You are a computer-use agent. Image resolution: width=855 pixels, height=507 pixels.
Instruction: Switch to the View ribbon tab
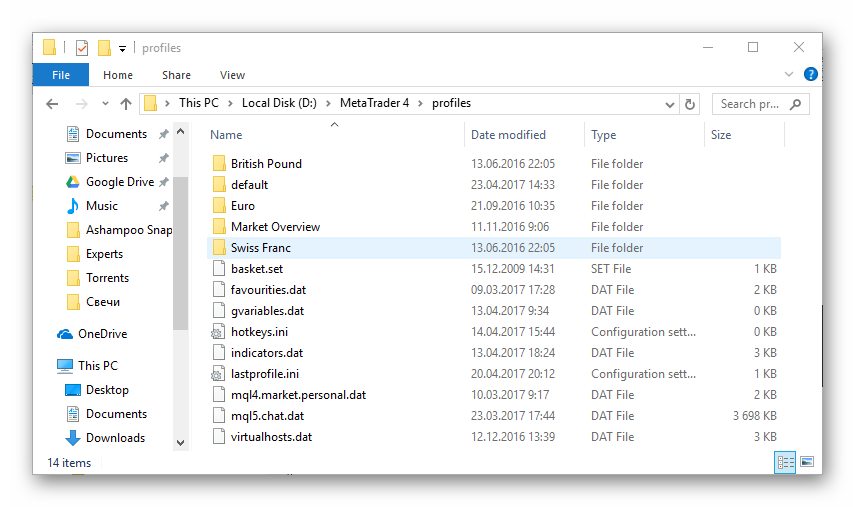pyautogui.click(x=232, y=75)
